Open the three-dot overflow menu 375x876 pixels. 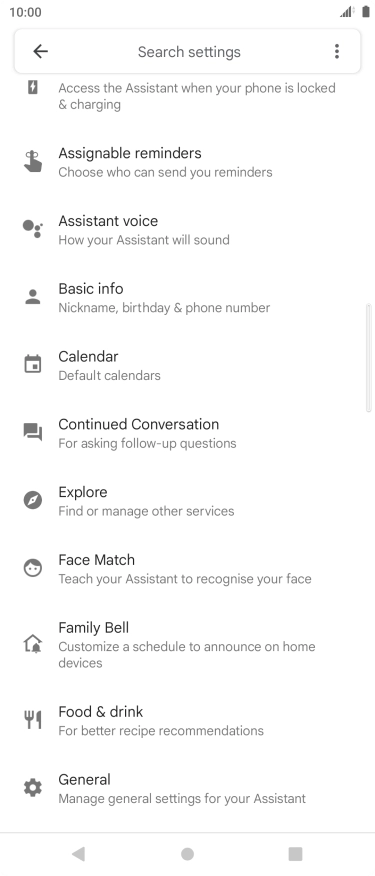tap(336, 51)
